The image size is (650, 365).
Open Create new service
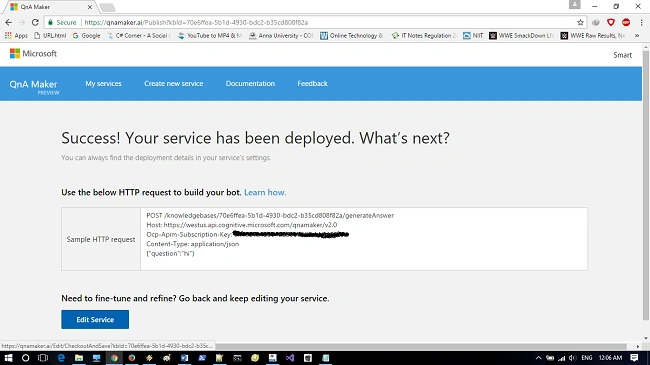coord(174,83)
